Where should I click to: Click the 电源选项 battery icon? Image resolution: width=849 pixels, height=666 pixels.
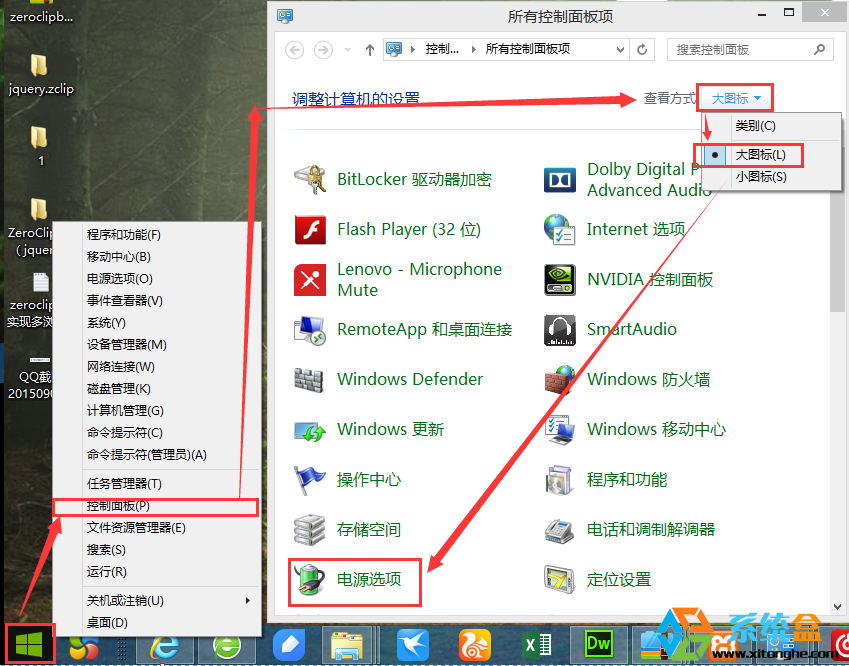(x=310, y=580)
